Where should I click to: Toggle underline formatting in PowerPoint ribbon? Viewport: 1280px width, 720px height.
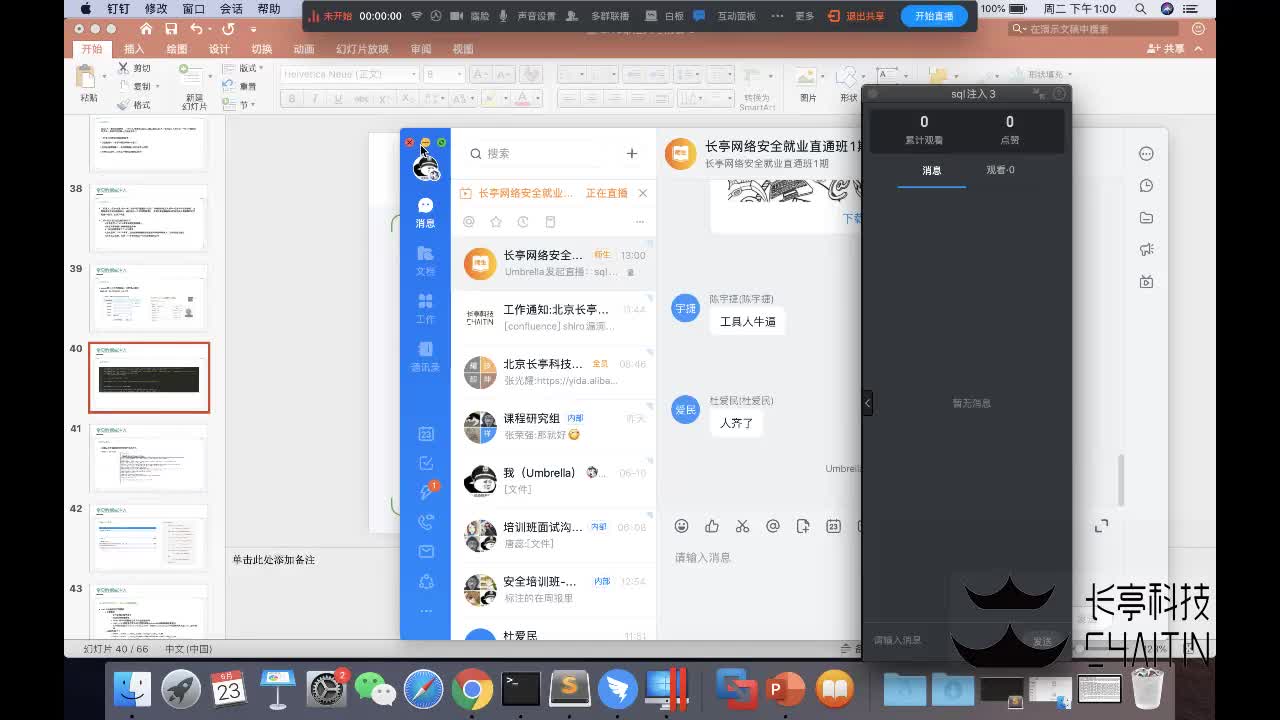pos(337,98)
